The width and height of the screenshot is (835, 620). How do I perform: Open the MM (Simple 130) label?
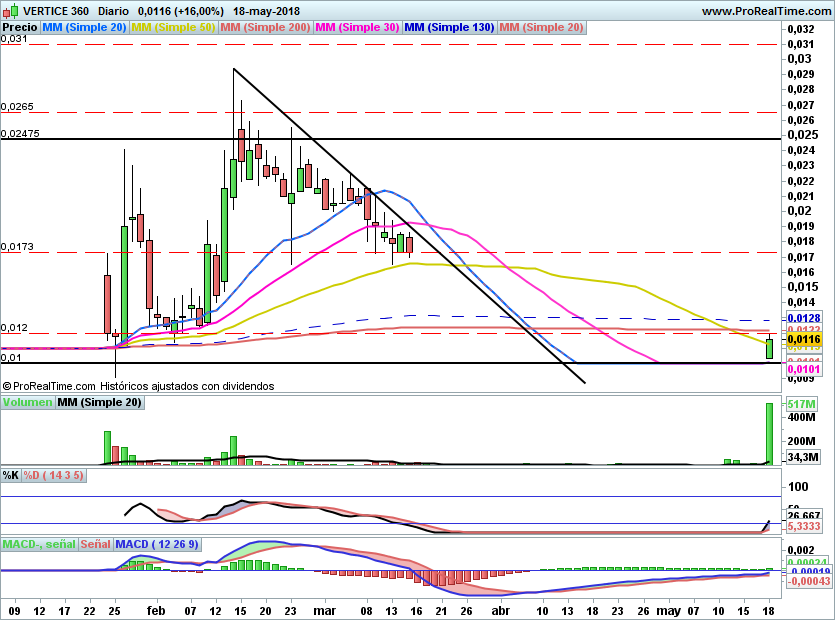click(x=449, y=27)
